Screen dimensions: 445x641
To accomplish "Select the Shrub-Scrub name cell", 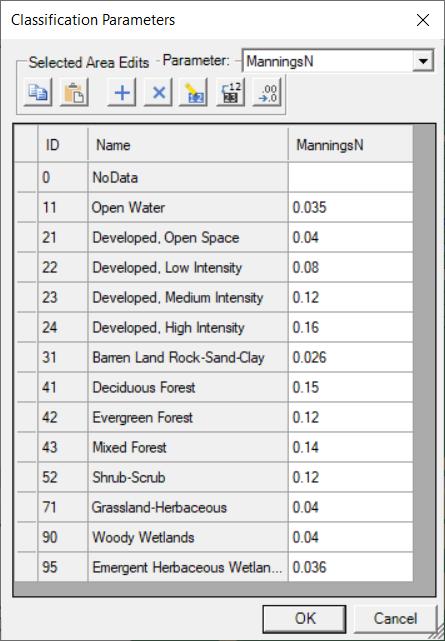I will [188, 477].
